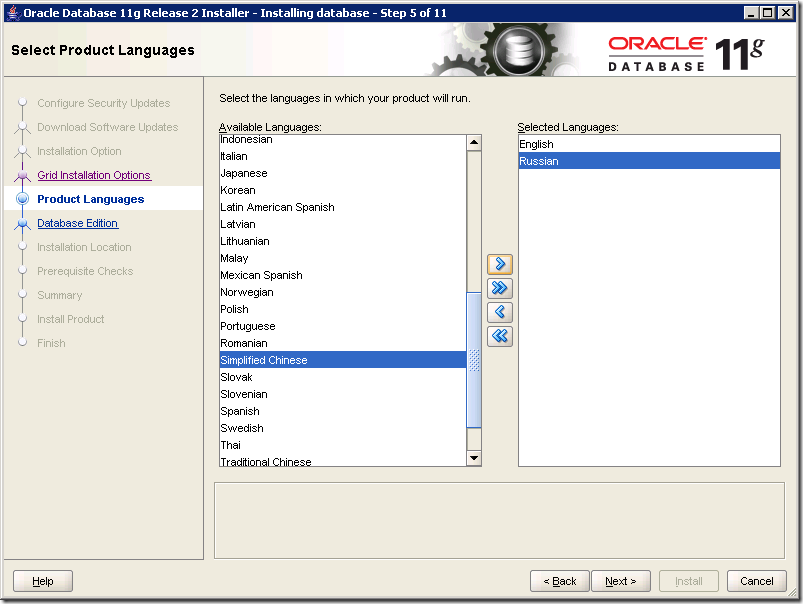
Task: Click the available languages scrollbar thumb
Action: tap(474, 360)
